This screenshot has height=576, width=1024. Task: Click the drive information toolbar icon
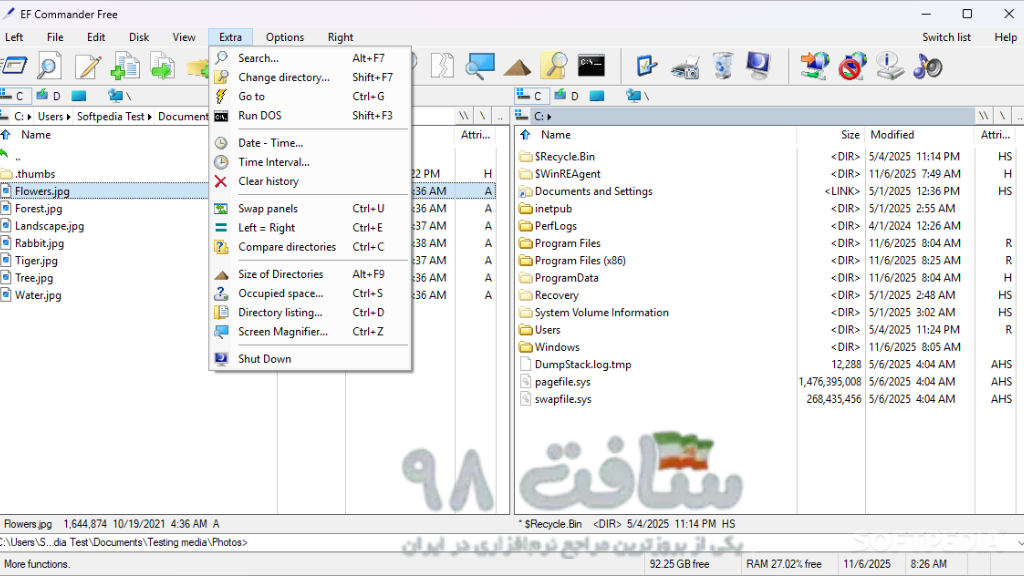pyautogui.click(x=889, y=66)
